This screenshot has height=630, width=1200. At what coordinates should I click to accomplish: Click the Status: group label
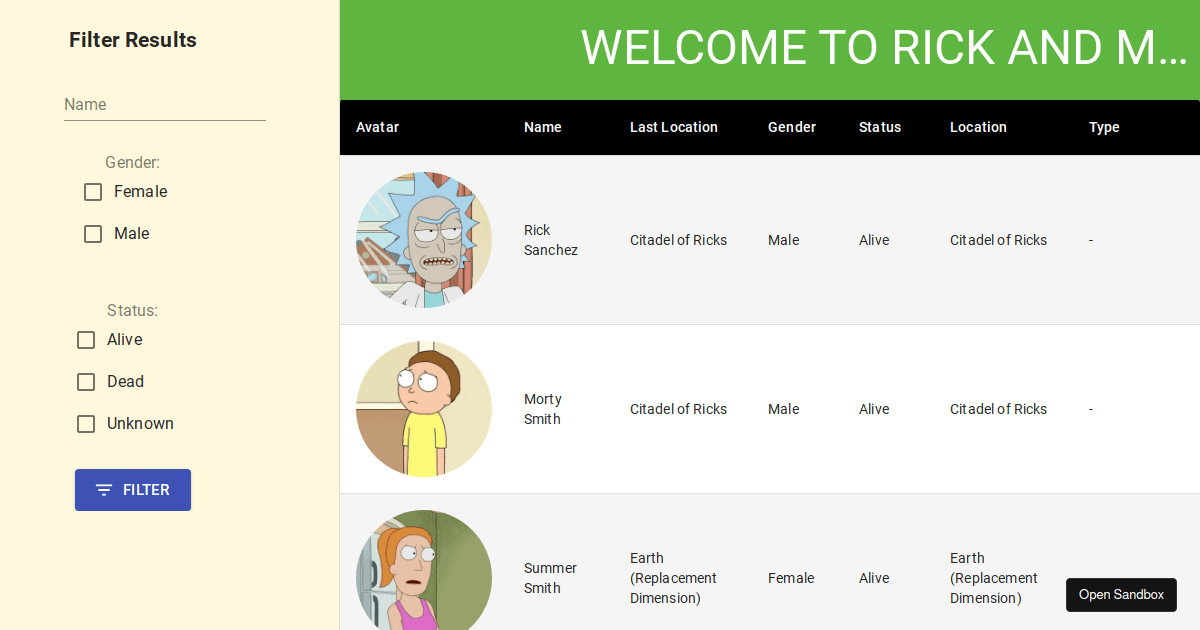pos(132,310)
